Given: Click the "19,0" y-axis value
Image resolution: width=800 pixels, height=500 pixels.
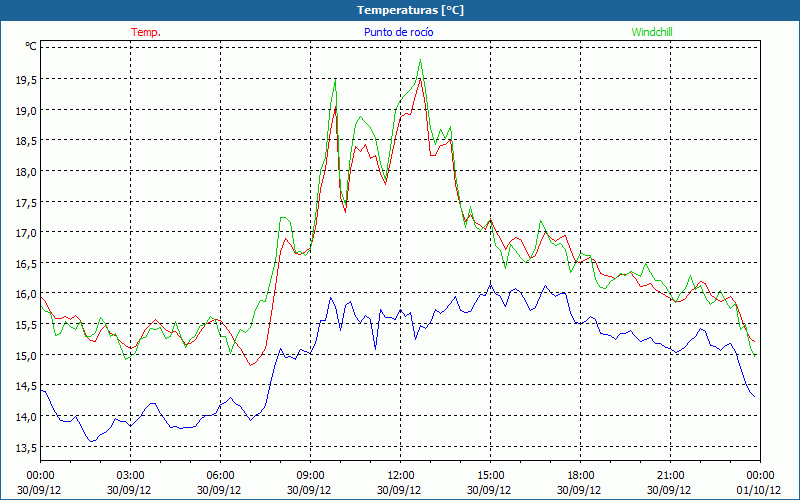Looking at the screenshot, I should pyautogui.click(x=26, y=110).
